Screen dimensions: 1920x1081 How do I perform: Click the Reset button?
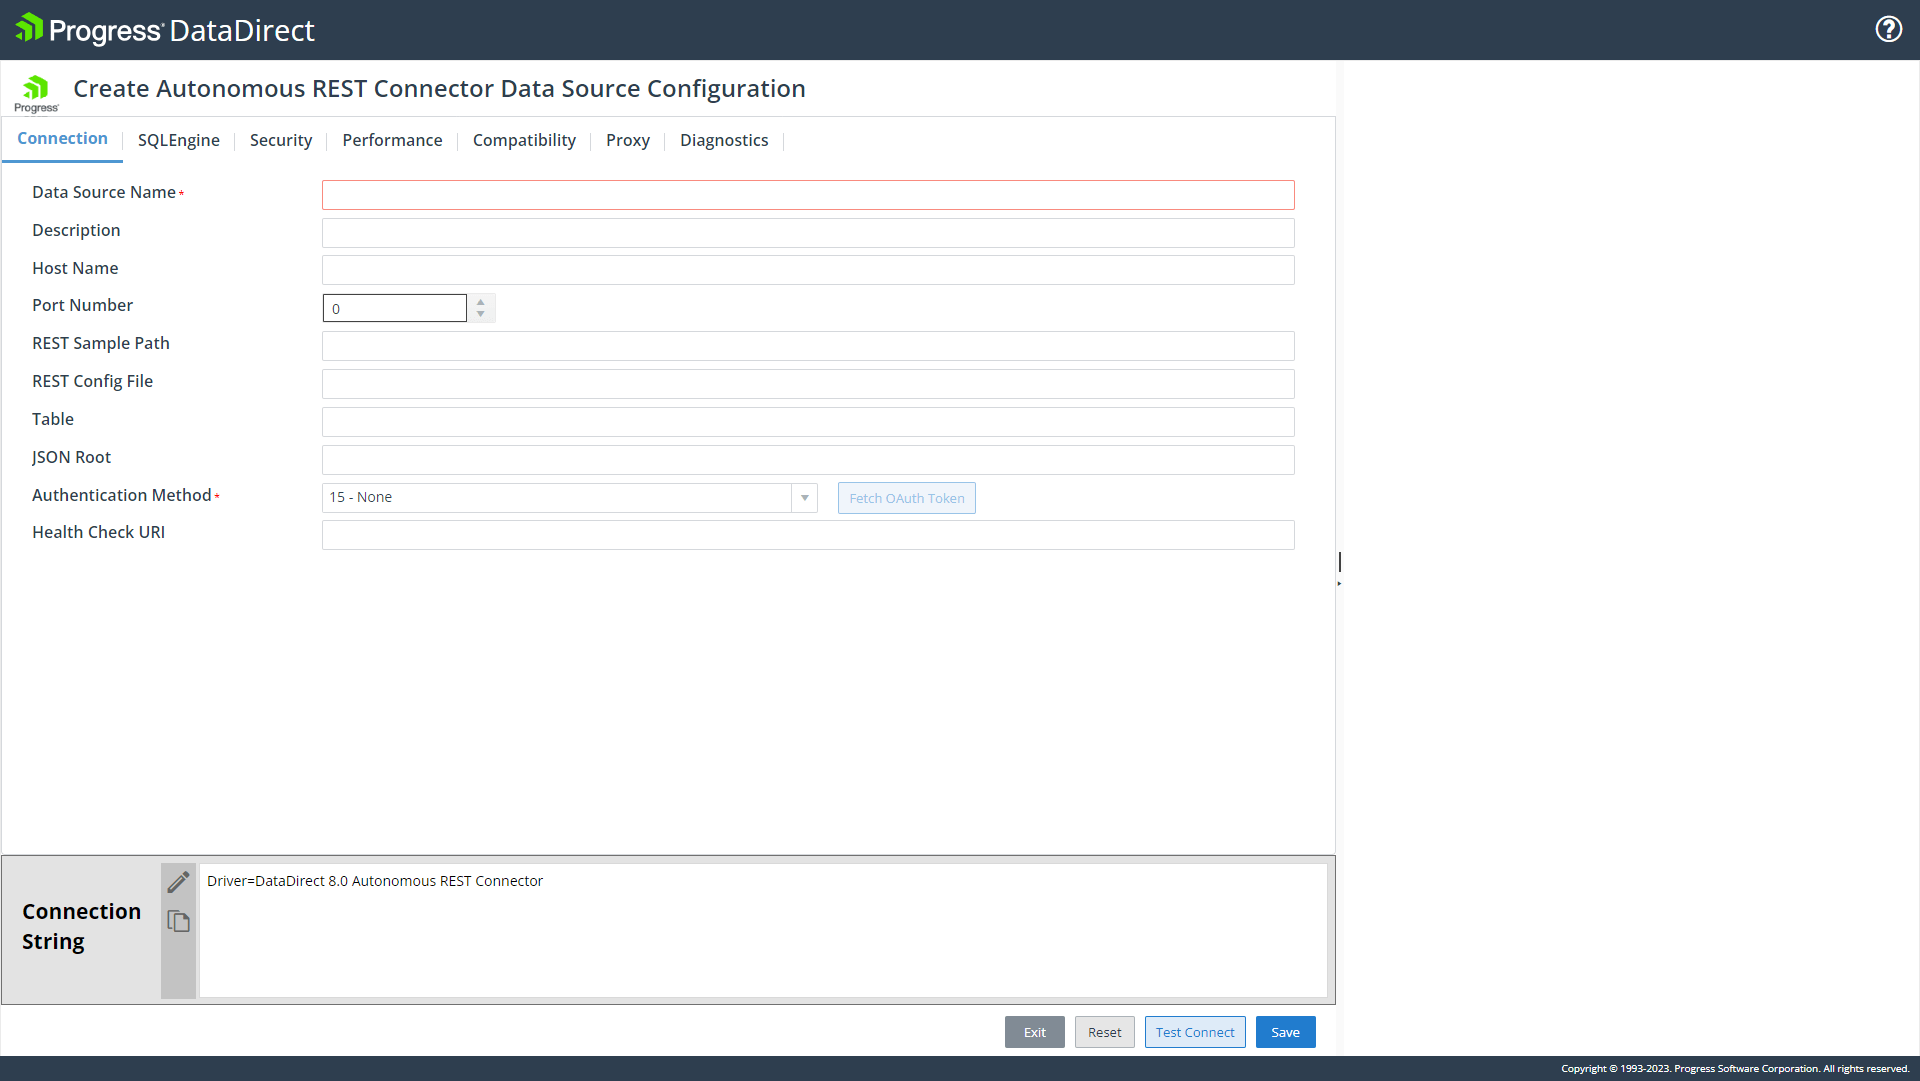[1104, 1032]
